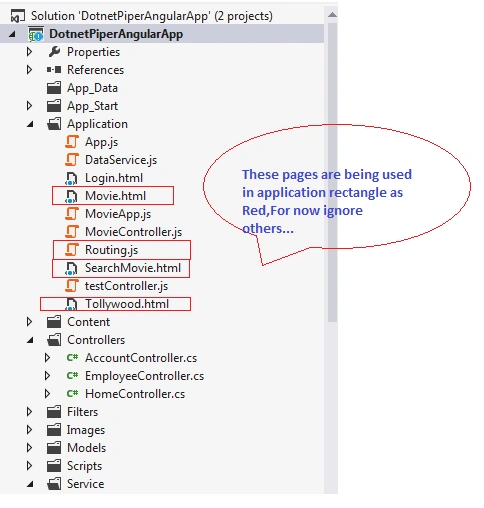Click the Movie.html page icon
Image resolution: width=484 pixels, height=508 pixels.
(71, 196)
